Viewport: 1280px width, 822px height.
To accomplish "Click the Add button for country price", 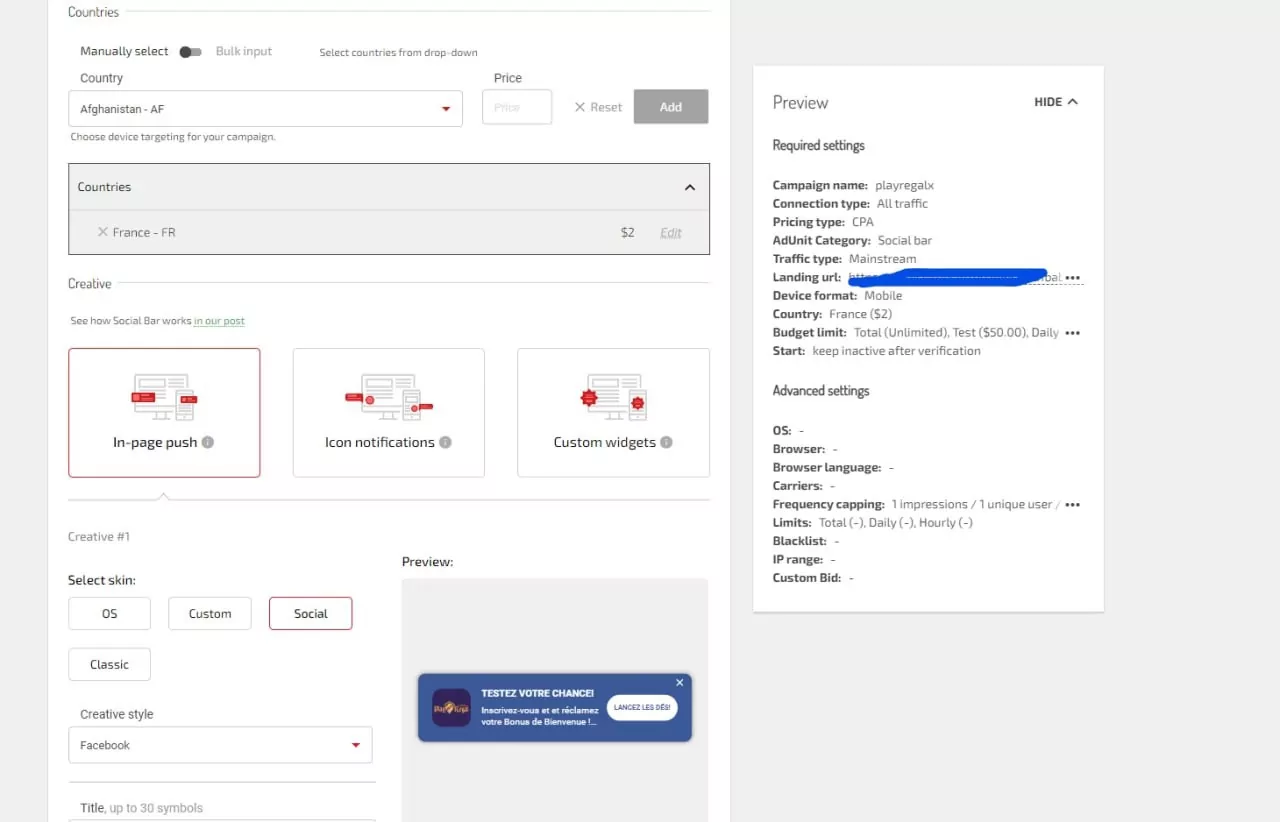I will click(670, 107).
